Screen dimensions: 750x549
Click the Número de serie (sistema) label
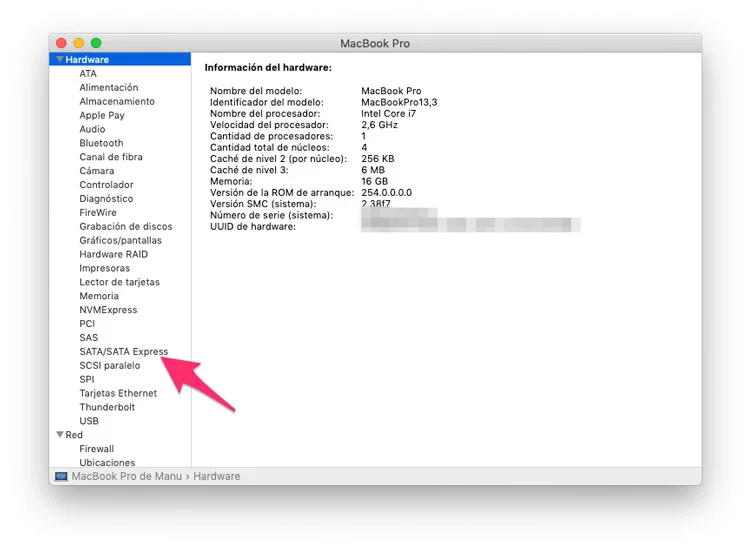tap(272, 215)
